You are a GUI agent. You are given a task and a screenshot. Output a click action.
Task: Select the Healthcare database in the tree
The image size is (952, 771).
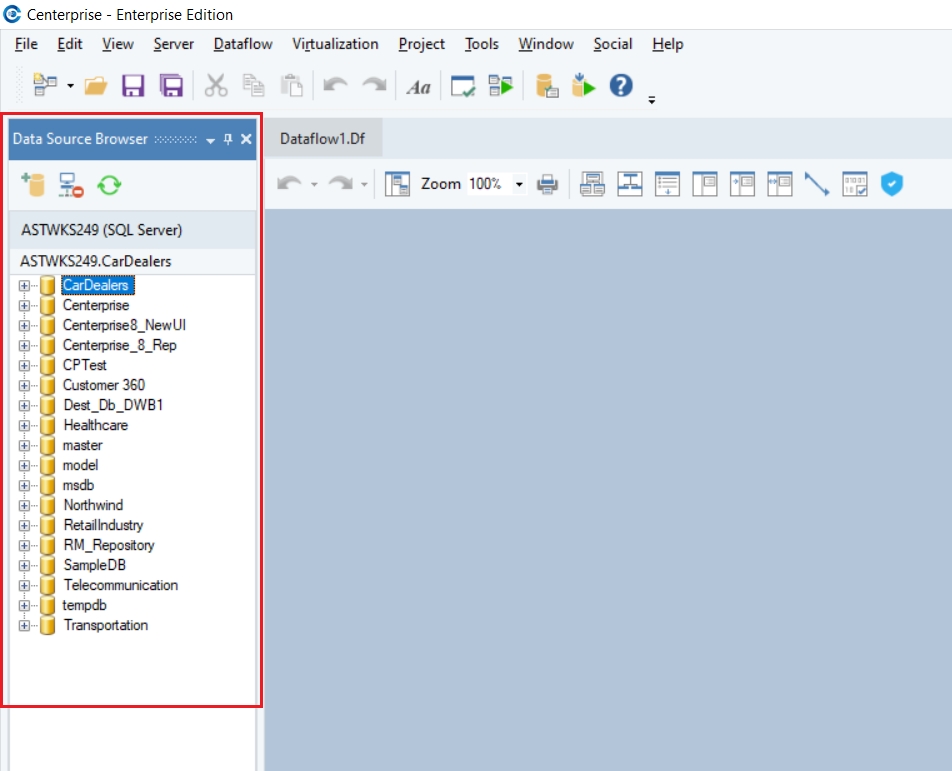(95, 425)
